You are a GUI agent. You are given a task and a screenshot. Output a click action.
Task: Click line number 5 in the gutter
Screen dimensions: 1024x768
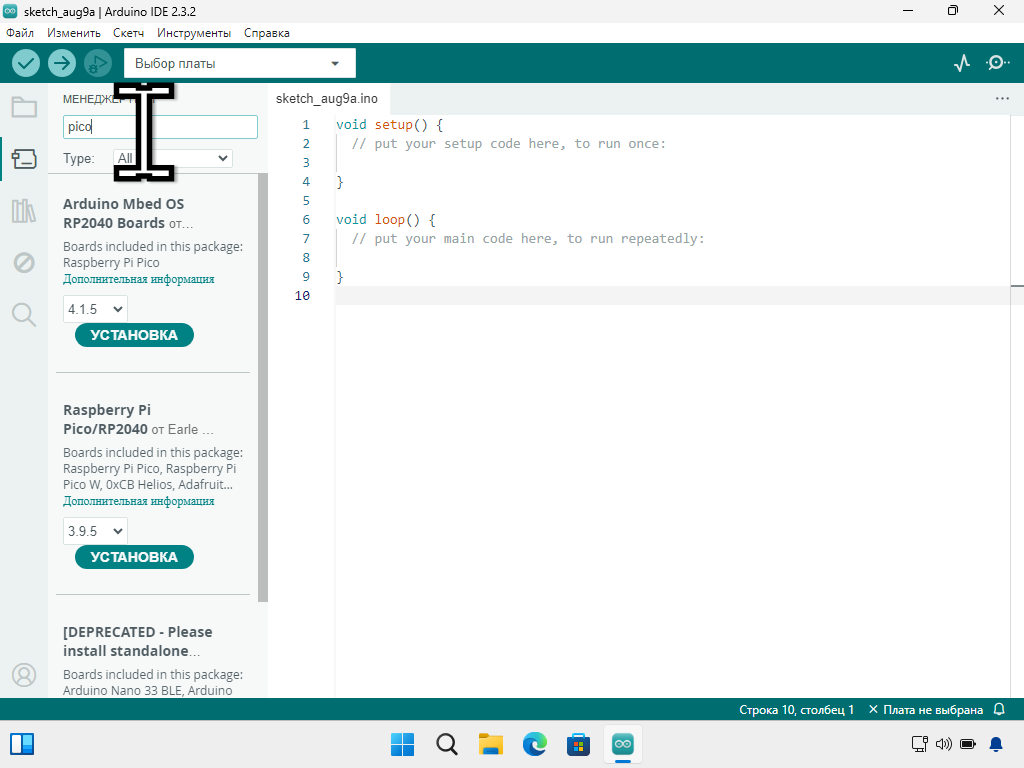tap(306, 200)
